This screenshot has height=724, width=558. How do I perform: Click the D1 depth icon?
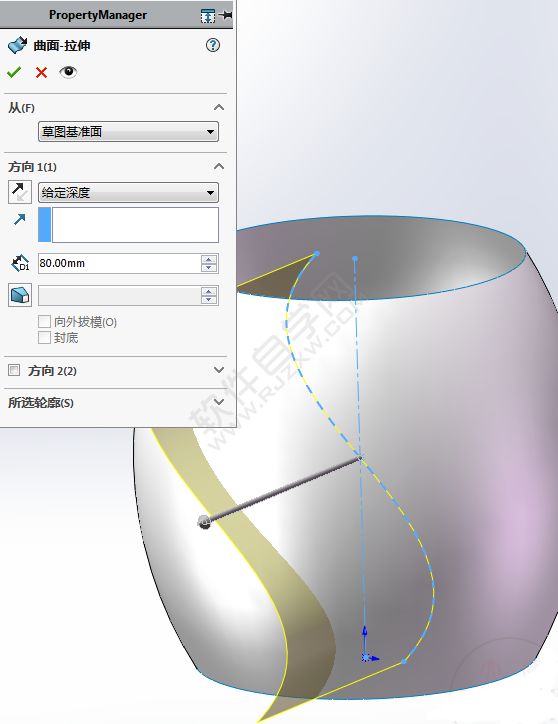[20, 263]
